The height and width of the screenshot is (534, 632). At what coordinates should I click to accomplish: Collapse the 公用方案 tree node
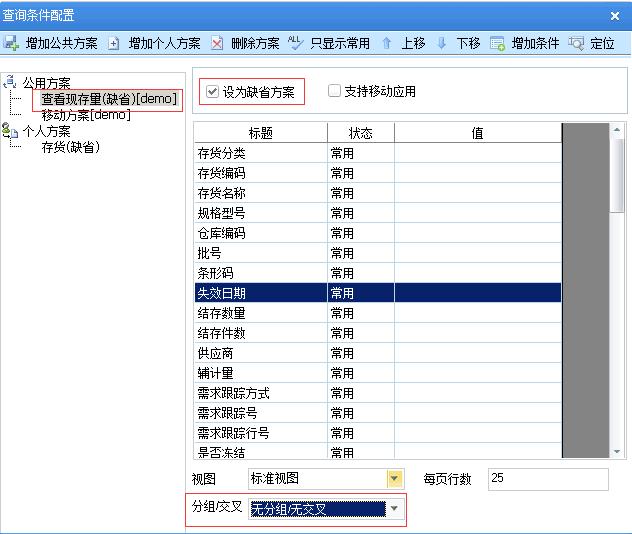point(11,82)
